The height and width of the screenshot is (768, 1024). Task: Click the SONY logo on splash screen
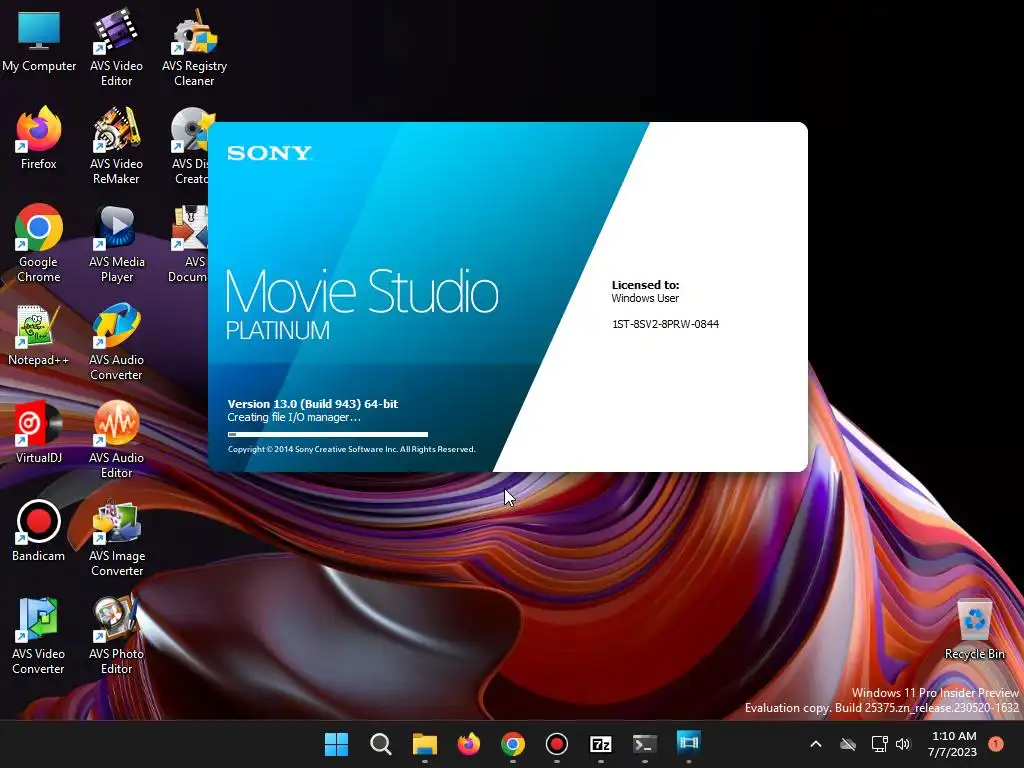pyautogui.click(x=270, y=153)
